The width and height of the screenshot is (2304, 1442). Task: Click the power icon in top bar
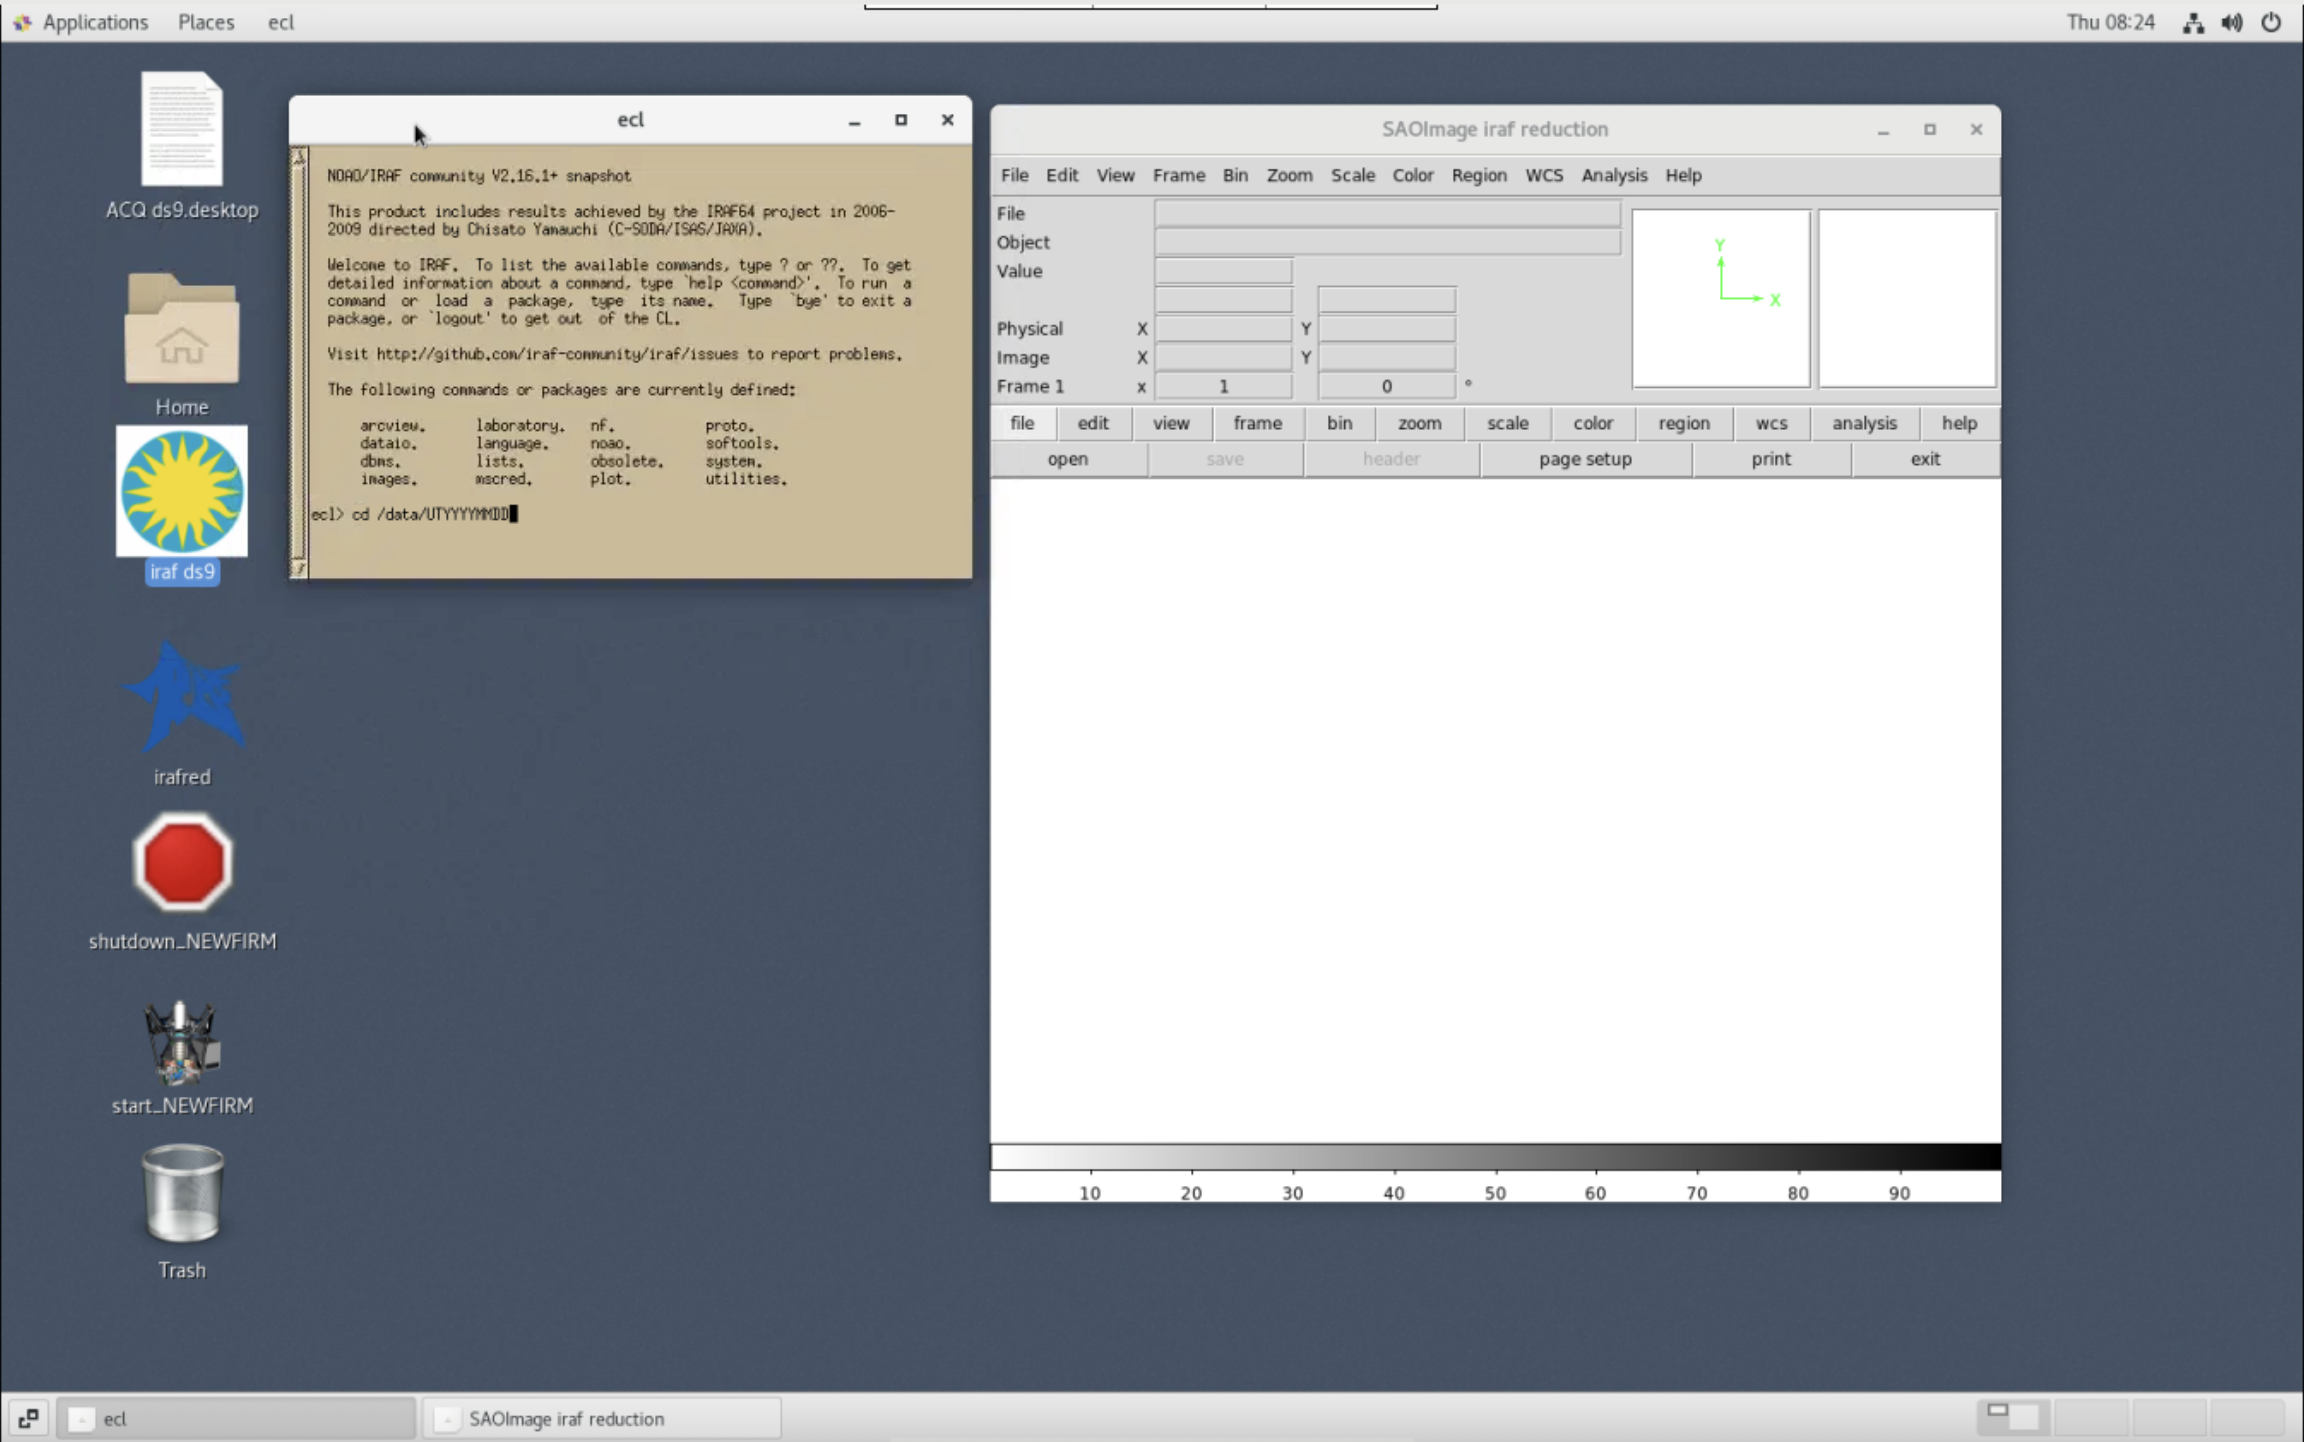[2271, 22]
